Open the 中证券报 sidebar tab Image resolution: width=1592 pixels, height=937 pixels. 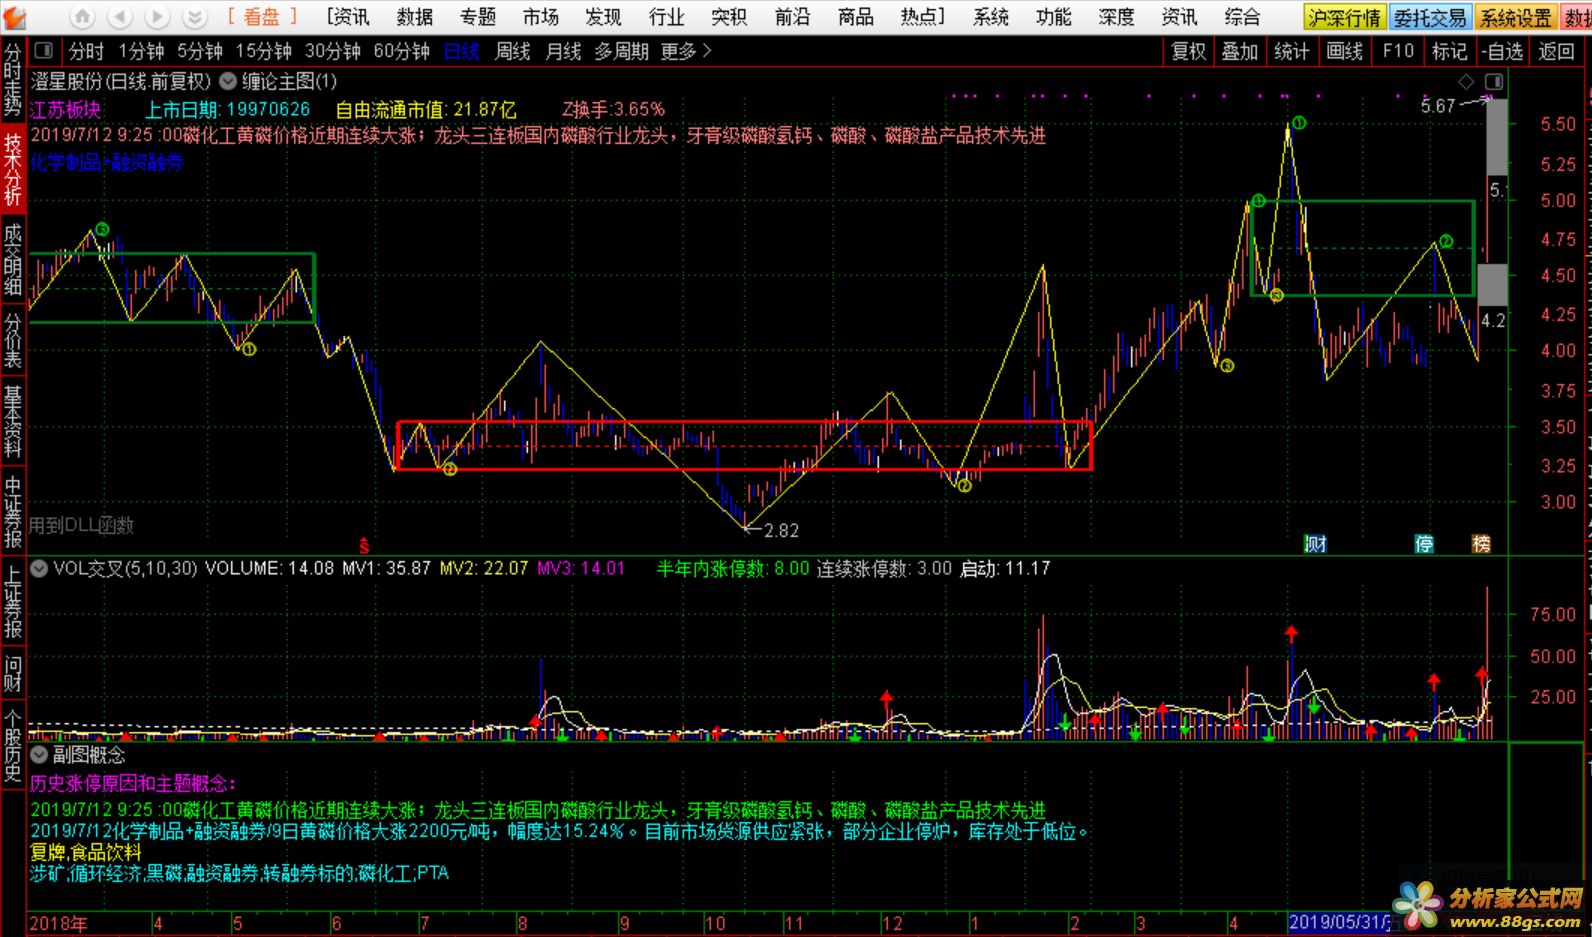(x=12, y=511)
